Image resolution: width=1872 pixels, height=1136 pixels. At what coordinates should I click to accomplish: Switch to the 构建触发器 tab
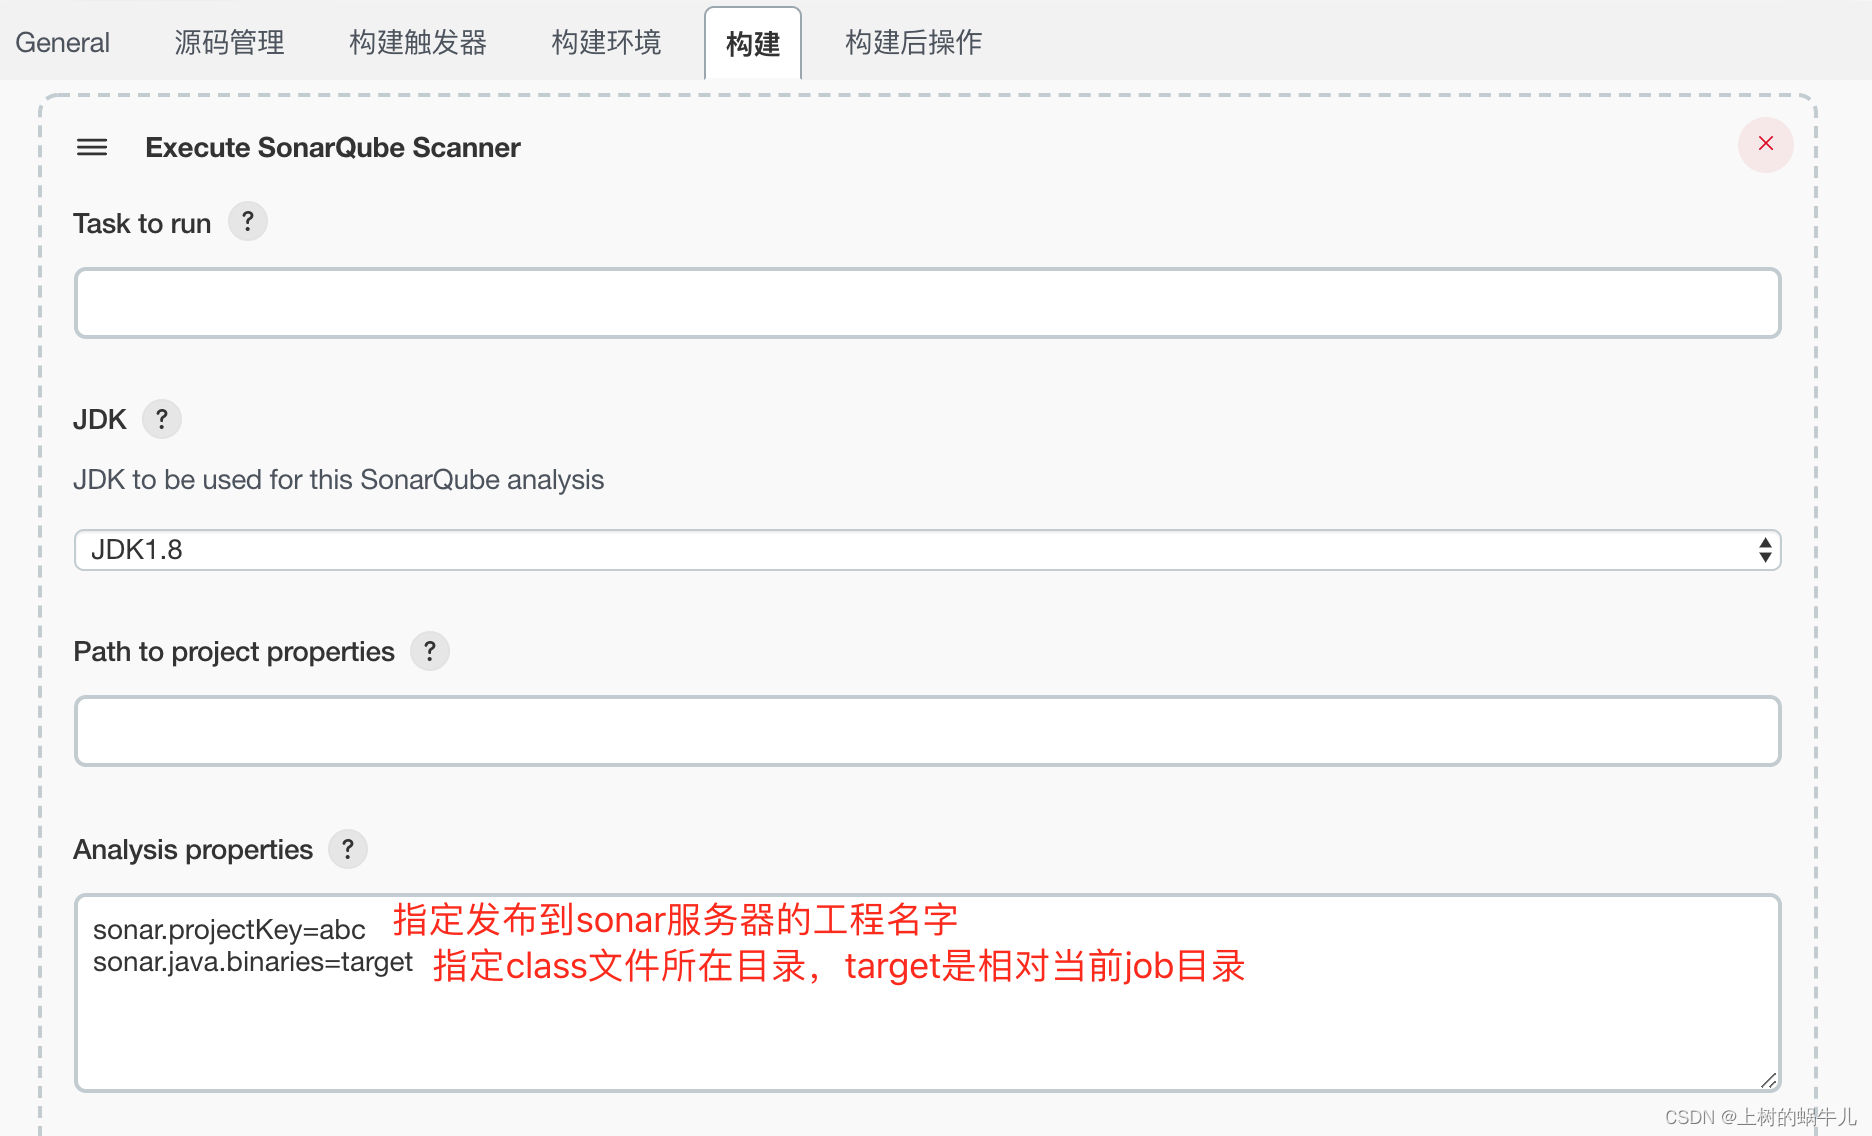418,43
